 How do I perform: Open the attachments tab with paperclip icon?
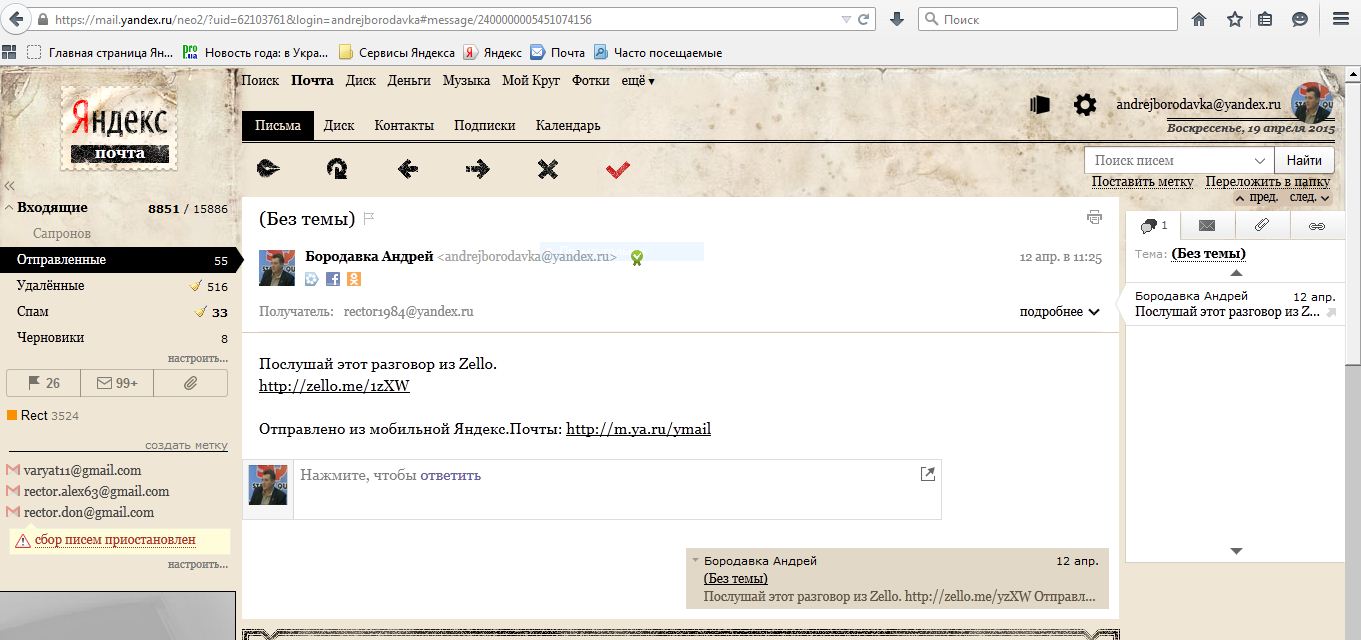[1262, 226]
